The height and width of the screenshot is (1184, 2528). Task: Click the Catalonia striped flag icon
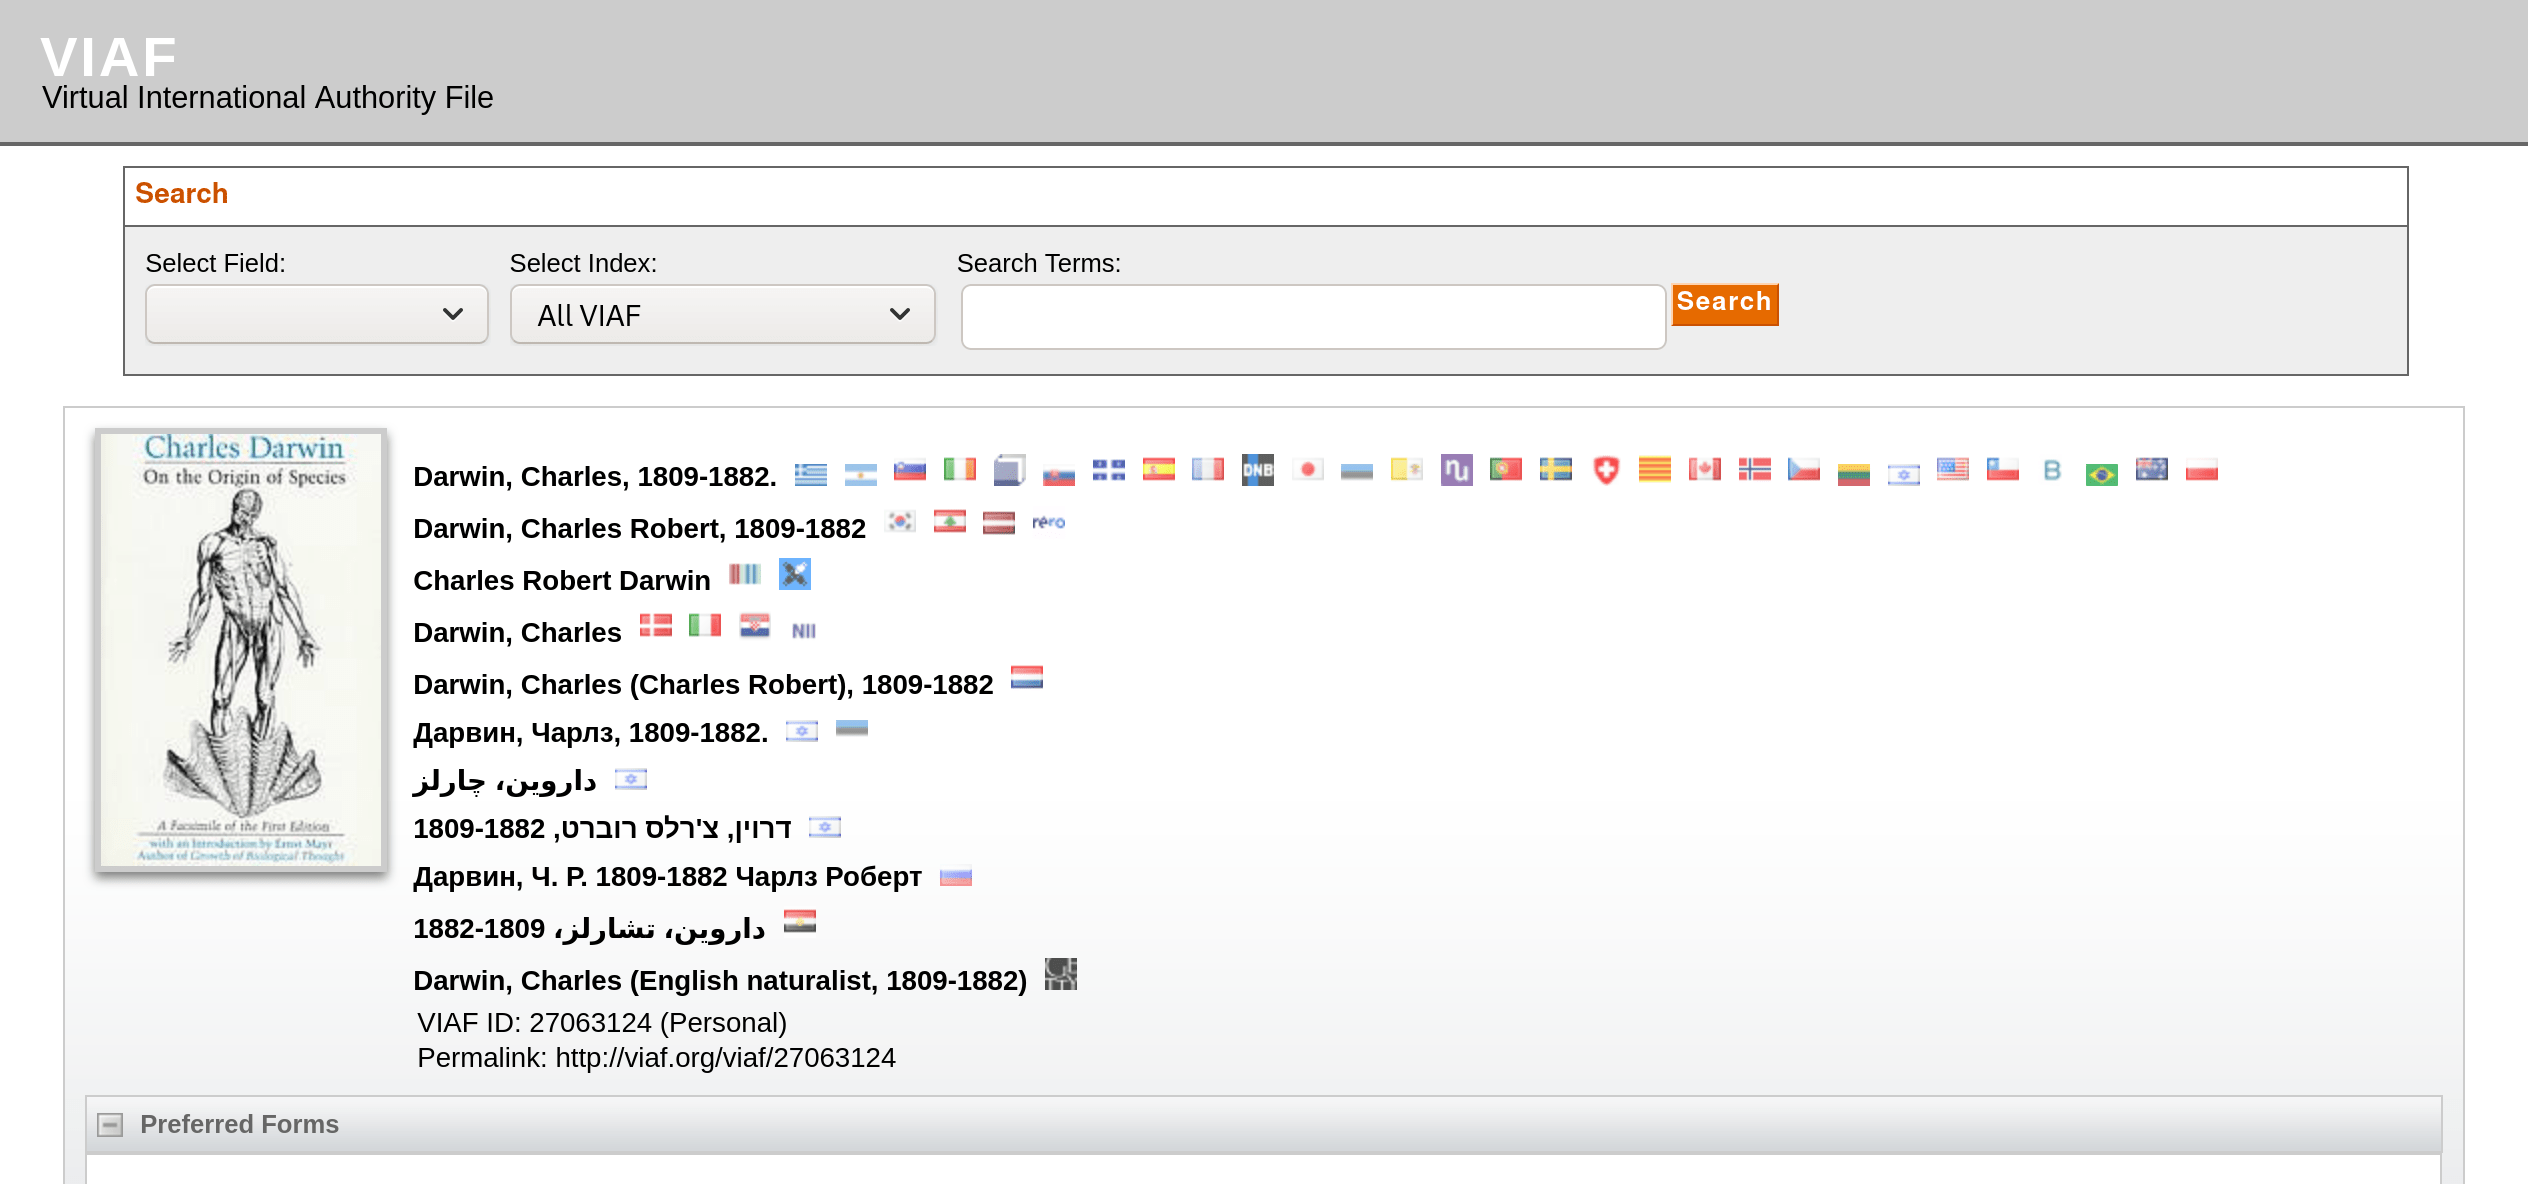click(1654, 469)
